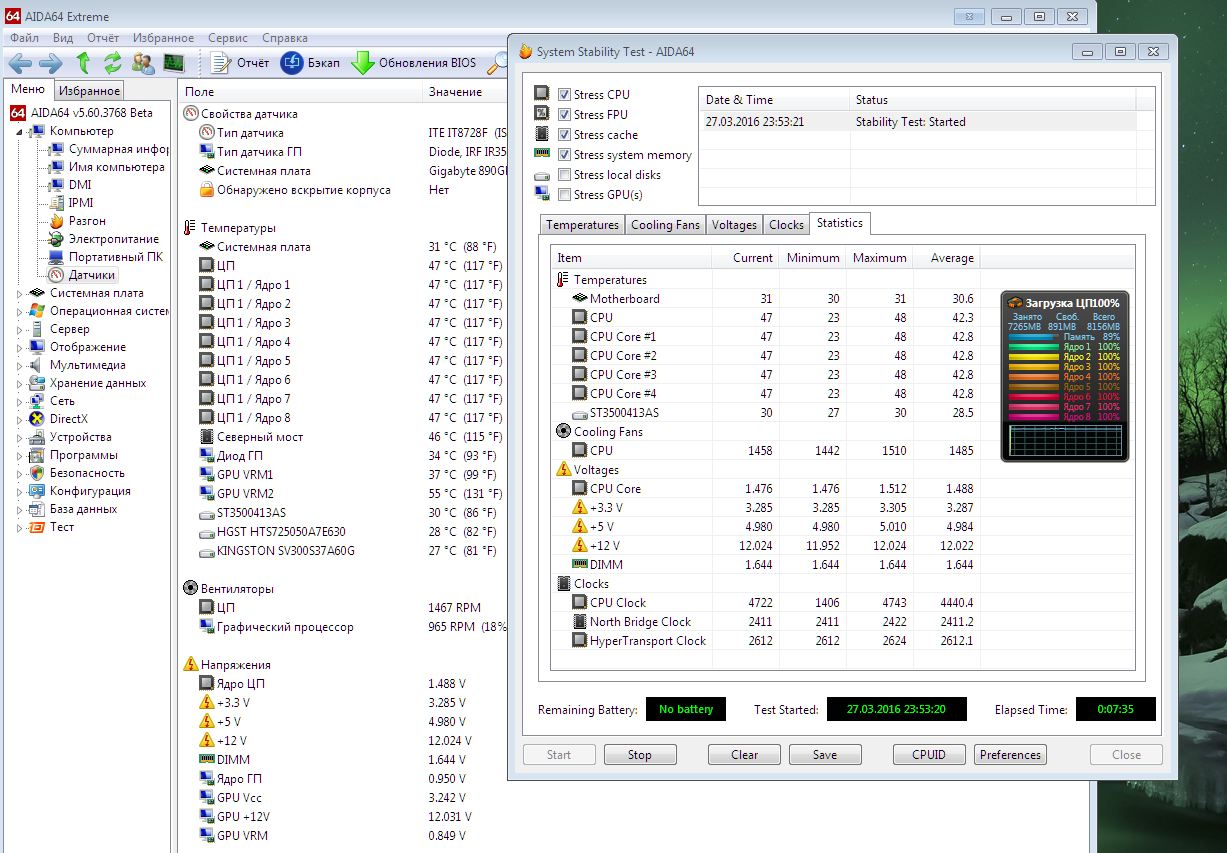Switch to the Temperatures tab
This screenshot has width=1227, height=853.
click(x=582, y=225)
